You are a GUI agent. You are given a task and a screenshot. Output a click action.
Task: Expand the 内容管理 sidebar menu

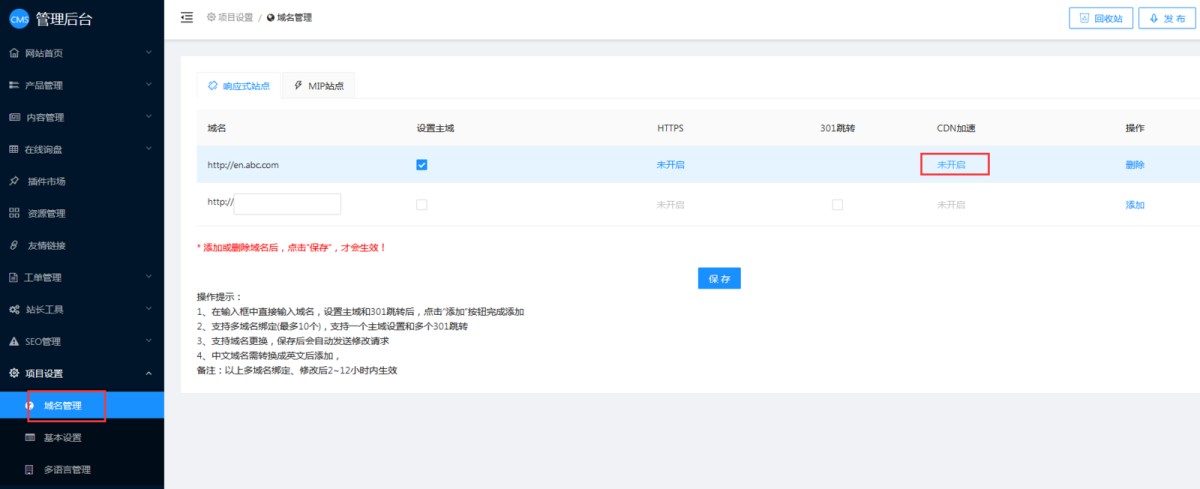click(80, 117)
